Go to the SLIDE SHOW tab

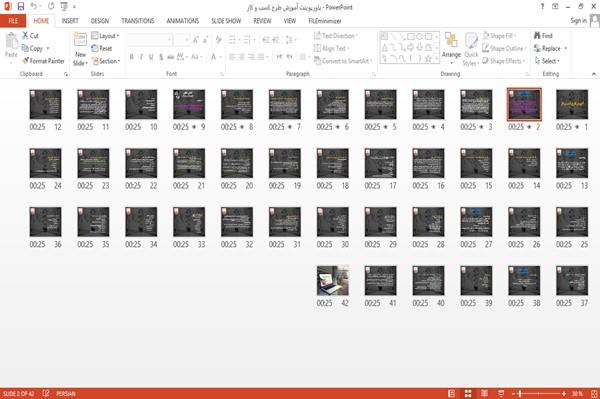pos(226,21)
